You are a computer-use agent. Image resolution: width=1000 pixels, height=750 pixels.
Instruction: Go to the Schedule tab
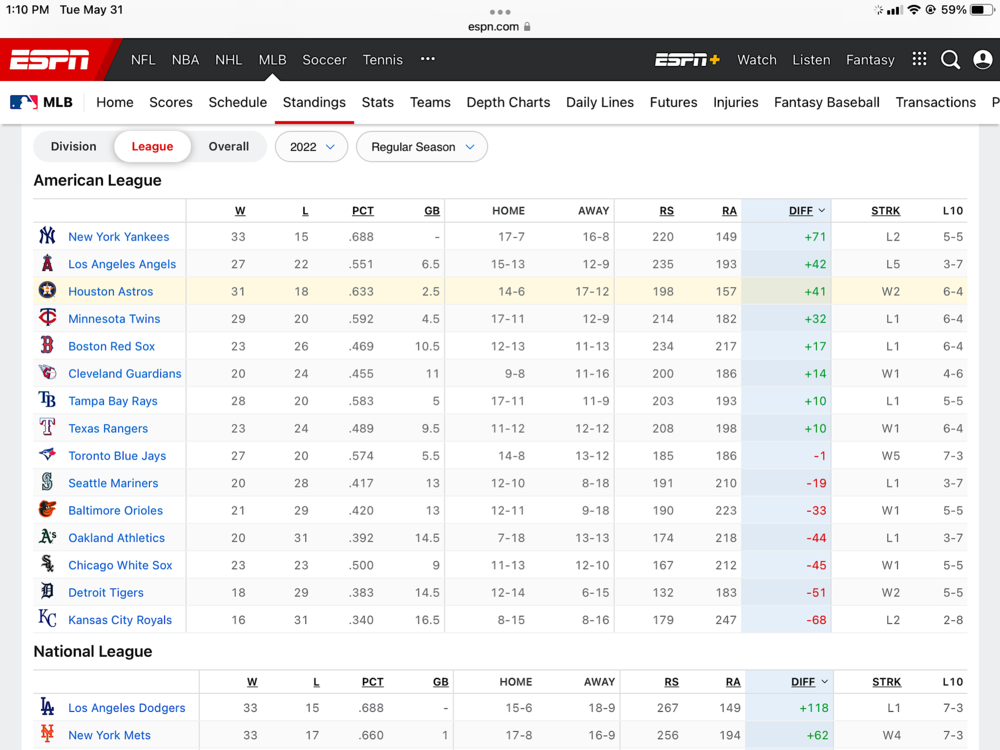coord(237,102)
